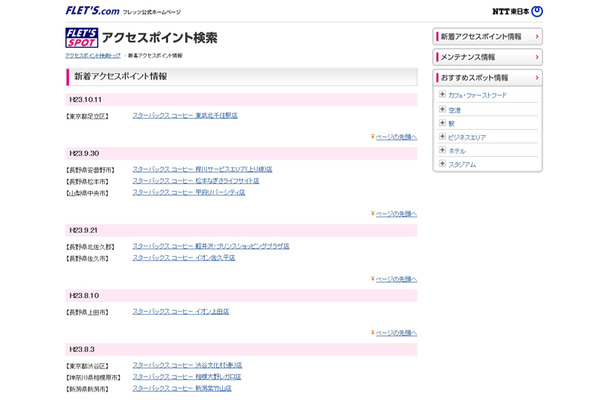Open the おすすめスポット情報 sidebar button
Screen dimensions: 610x400
(x=487, y=78)
